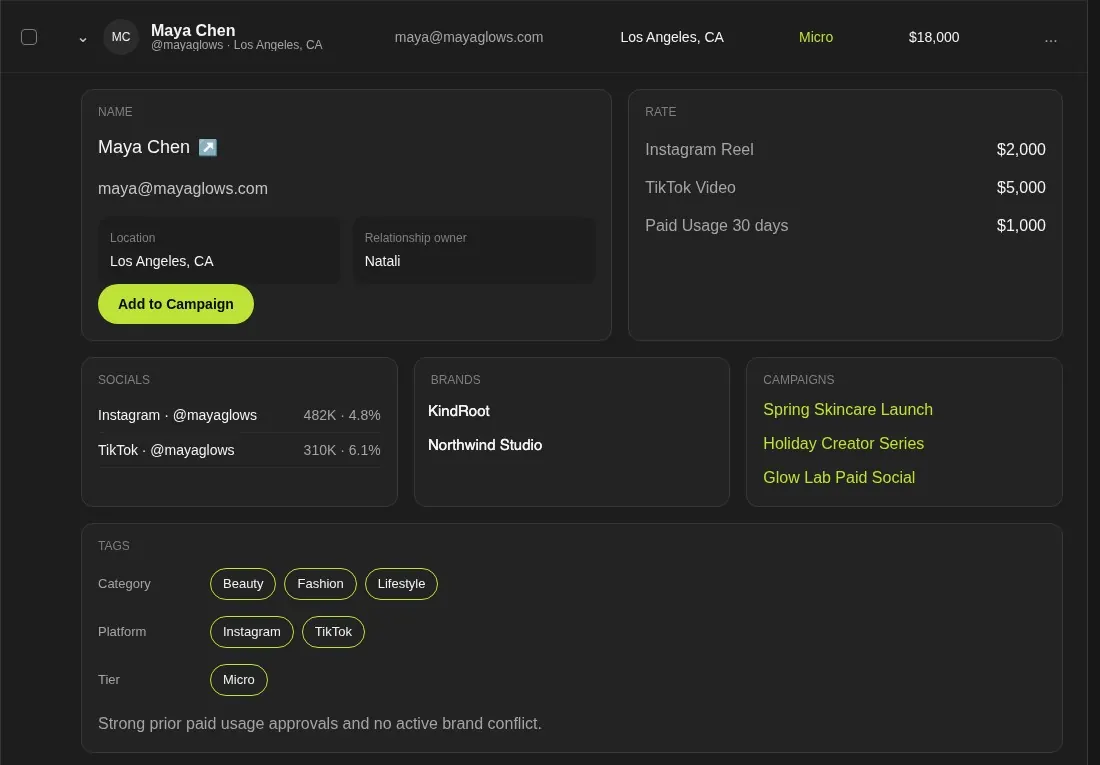Select the TikTok platform tag
The height and width of the screenshot is (765, 1100).
coord(333,632)
